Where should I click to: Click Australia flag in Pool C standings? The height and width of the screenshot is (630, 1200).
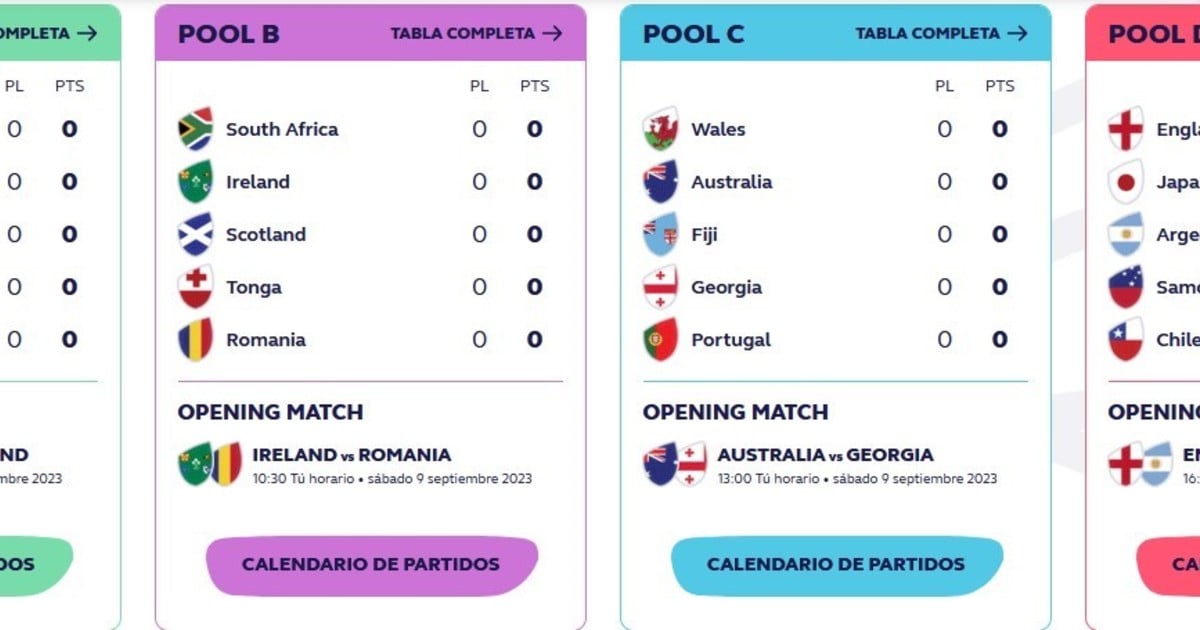[660, 182]
